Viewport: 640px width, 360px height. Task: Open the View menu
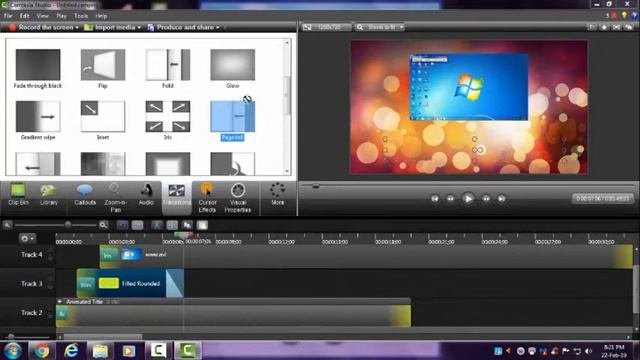pyautogui.click(x=42, y=16)
